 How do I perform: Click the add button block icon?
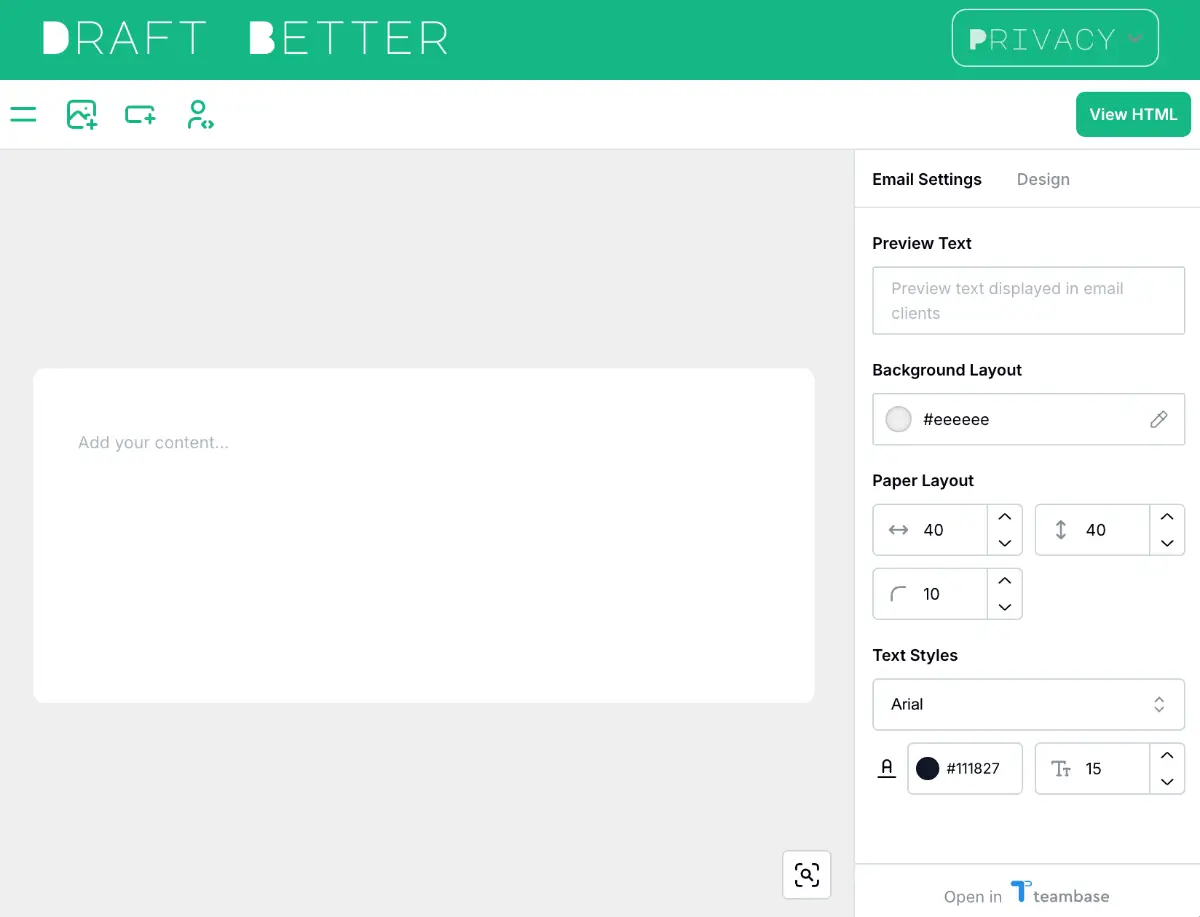click(x=140, y=114)
